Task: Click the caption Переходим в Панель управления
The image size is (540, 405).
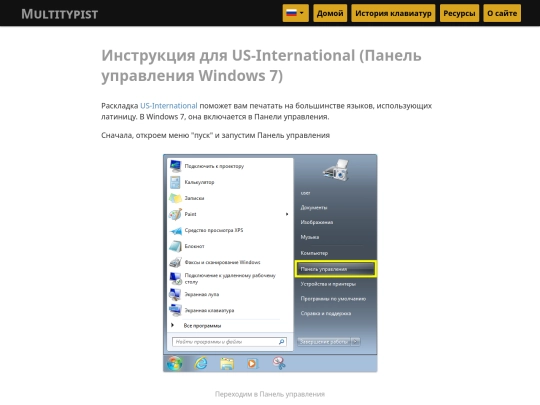Action: [270, 394]
